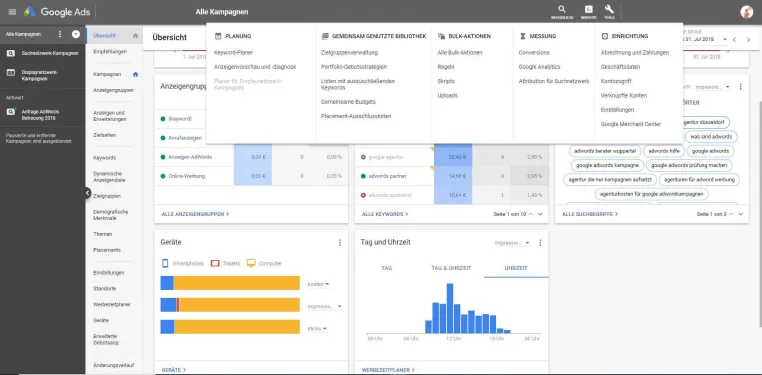
Task: Click the Tools wrench icon
Action: pyautogui.click(x=609, y=9)
